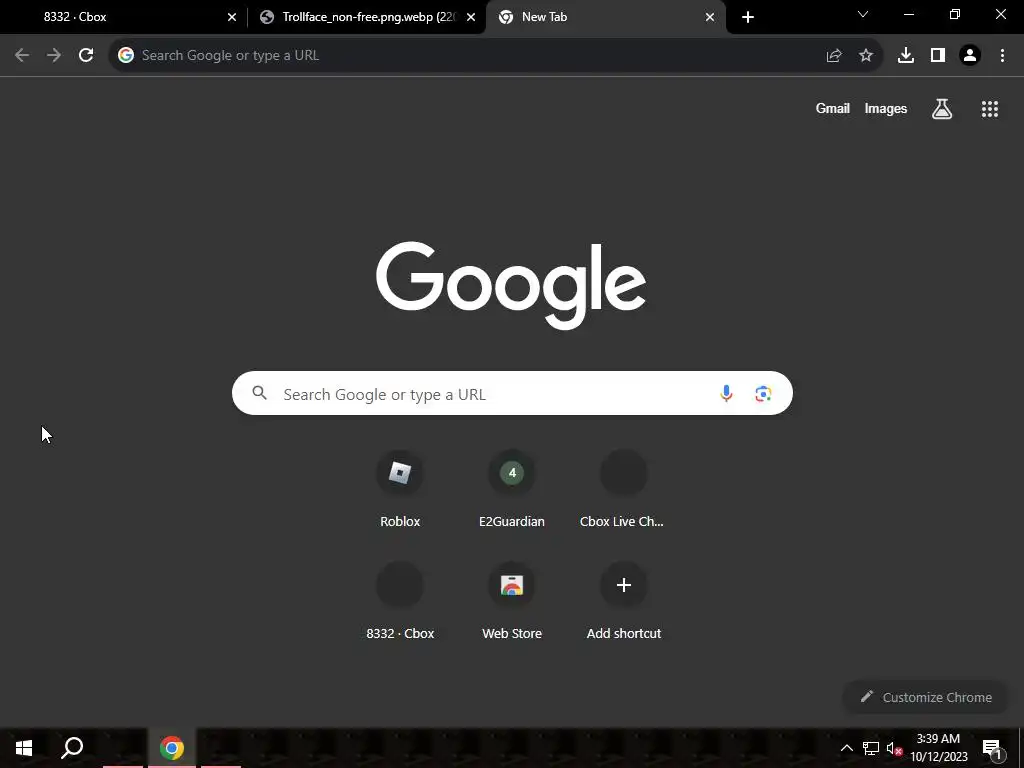Start voice search with microphone icon

[x=726, y=393]
